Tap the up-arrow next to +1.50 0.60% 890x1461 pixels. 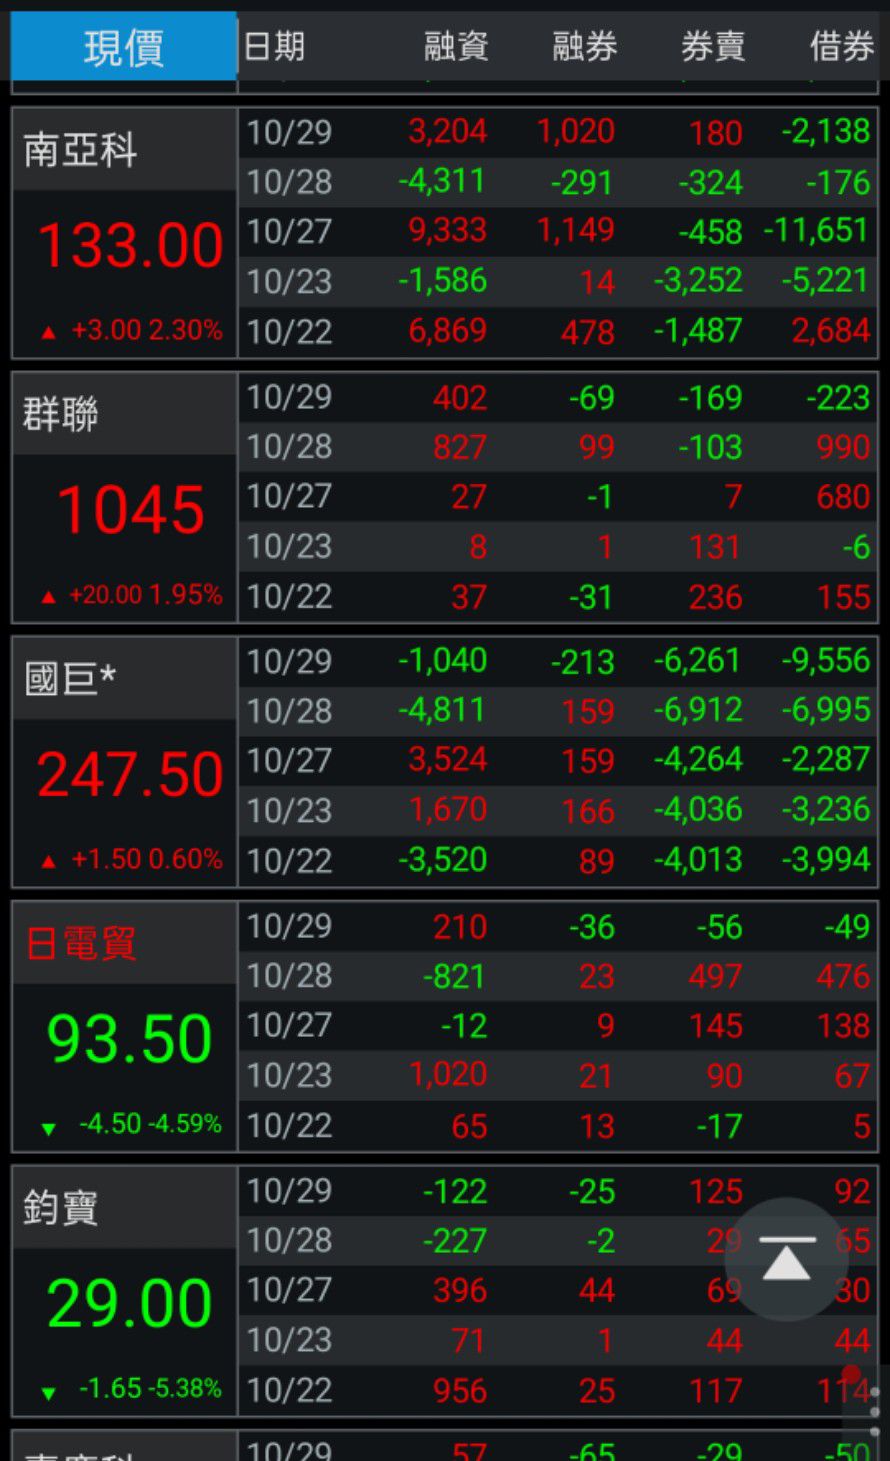click(48, 862)
